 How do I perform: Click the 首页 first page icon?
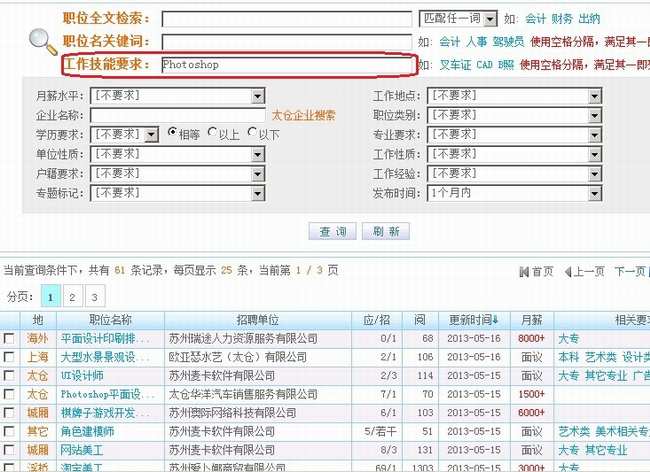[x=536, y=271]
